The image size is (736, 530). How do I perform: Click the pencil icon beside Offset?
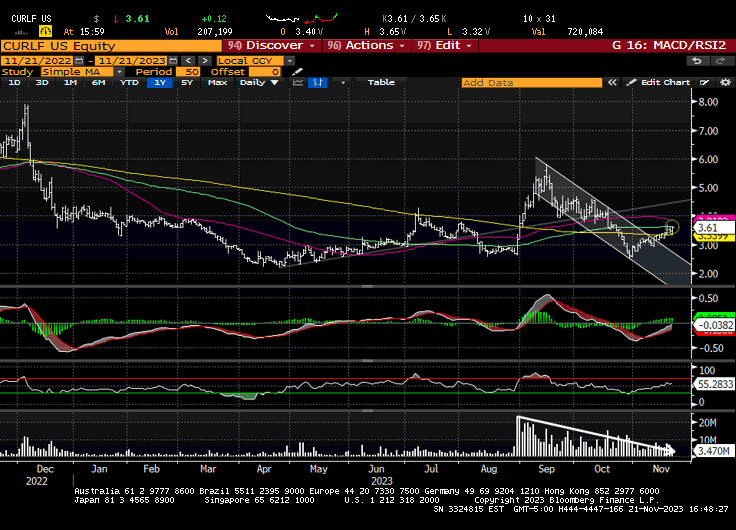297,72
